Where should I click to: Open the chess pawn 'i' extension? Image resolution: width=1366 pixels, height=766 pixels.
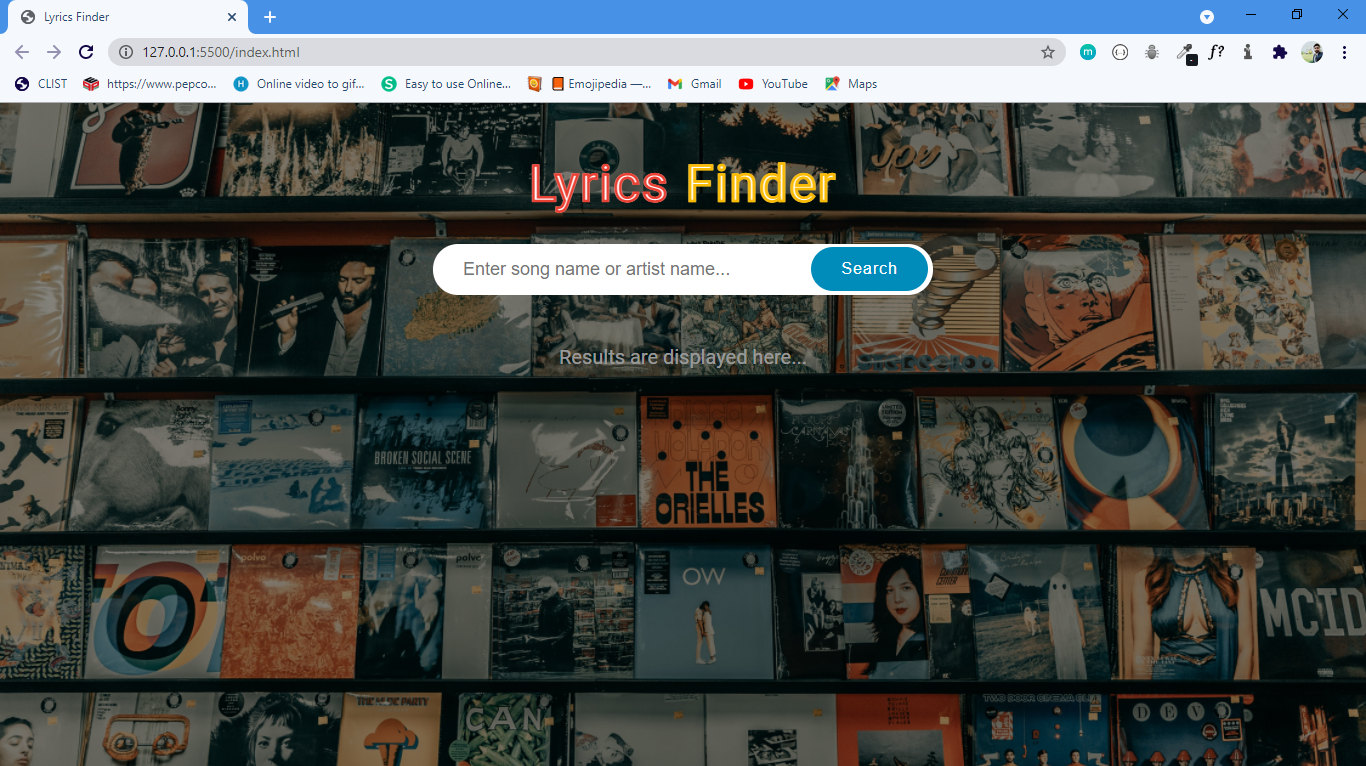click(x=1247, y=52)
